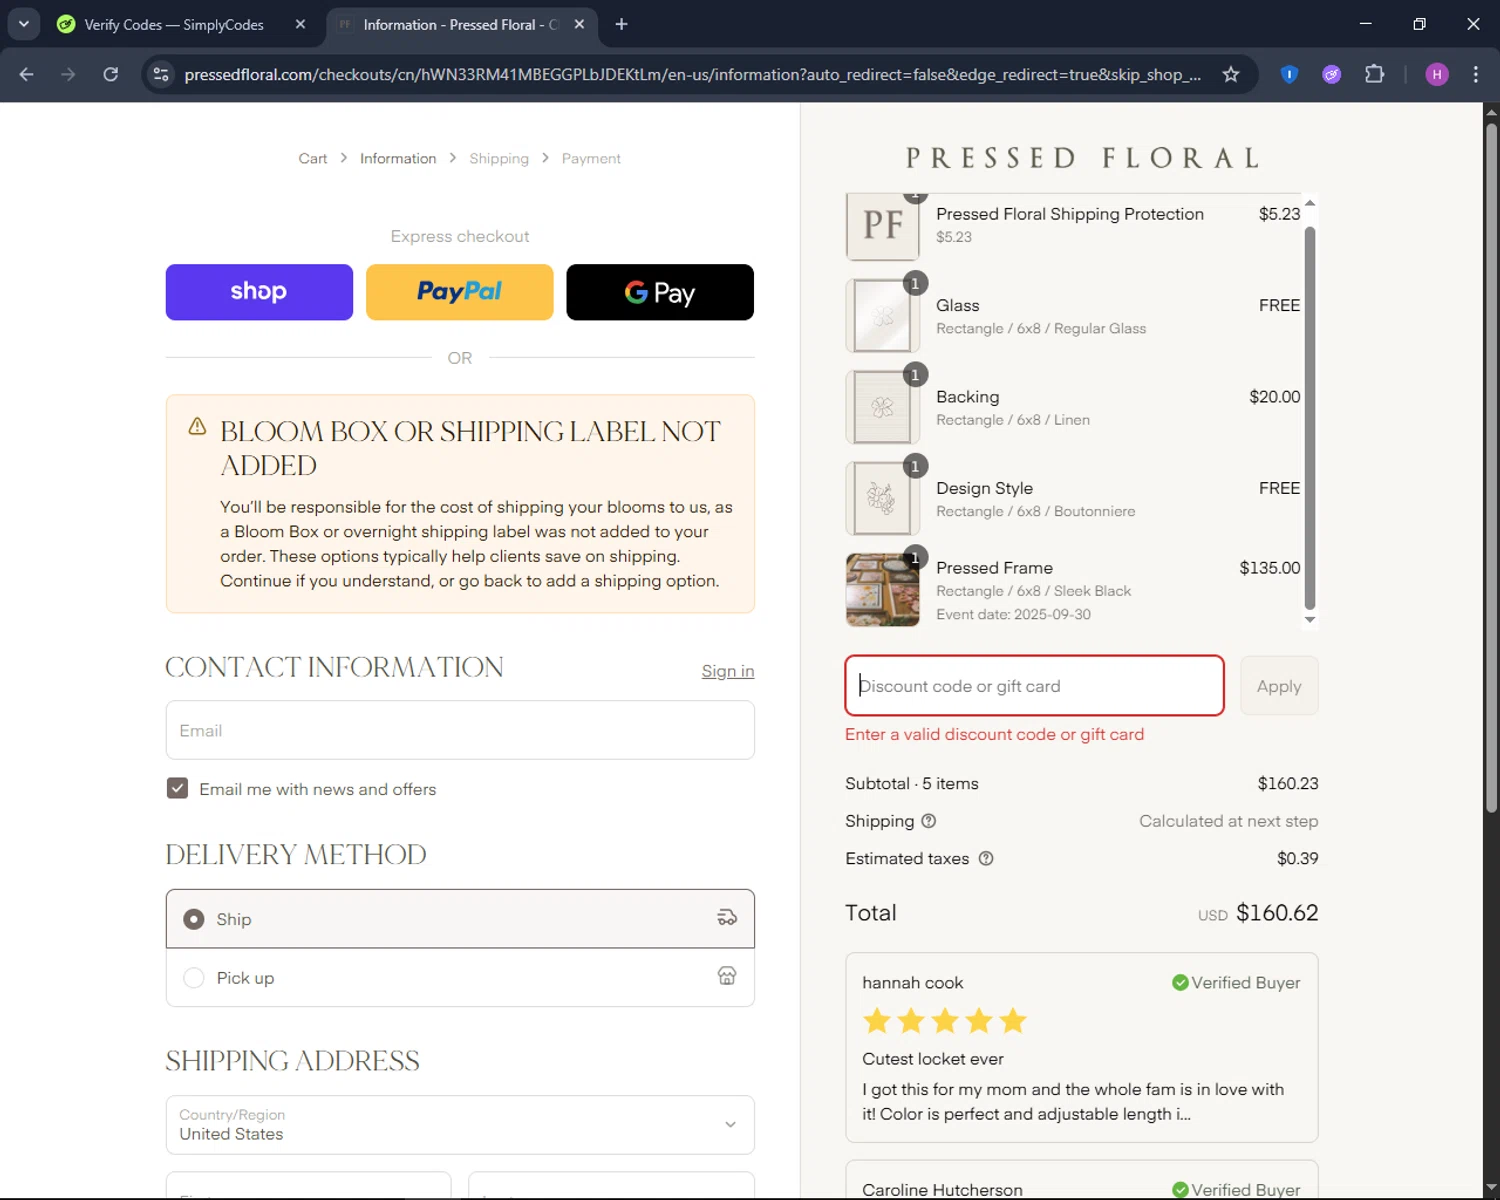The width and height of the screenshot is (1500, 1200).
Task: Select the Pick up delivery method
Action: 460,977
